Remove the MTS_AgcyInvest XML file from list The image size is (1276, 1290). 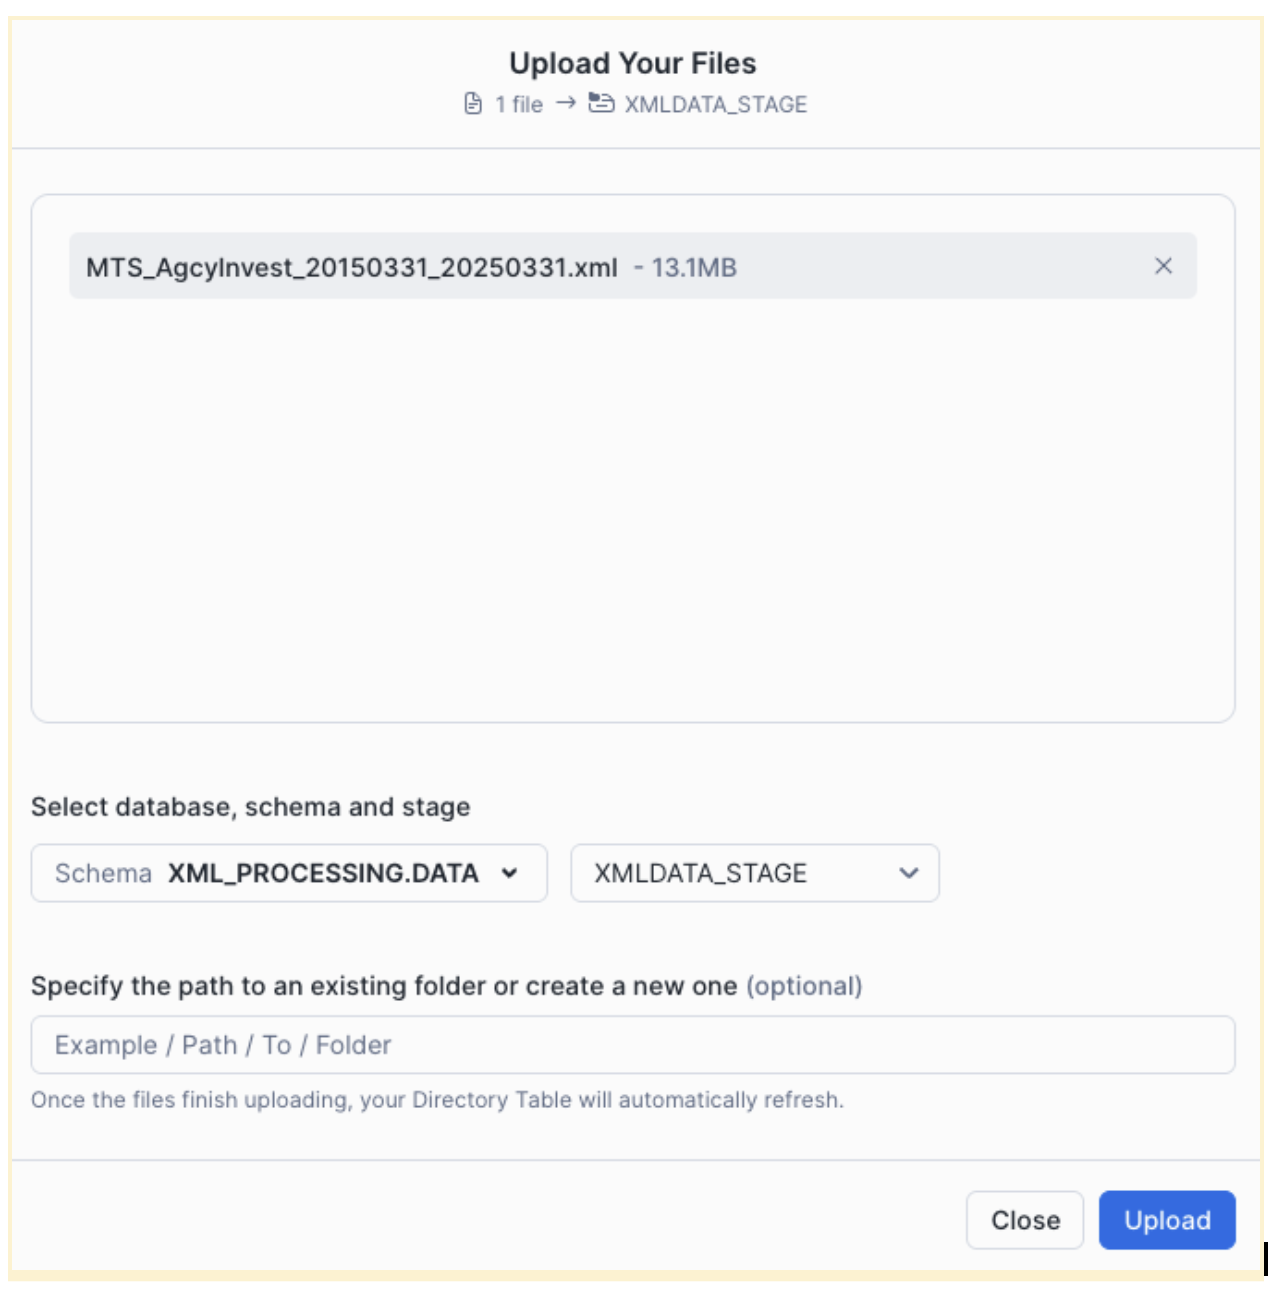(1163, 266)
